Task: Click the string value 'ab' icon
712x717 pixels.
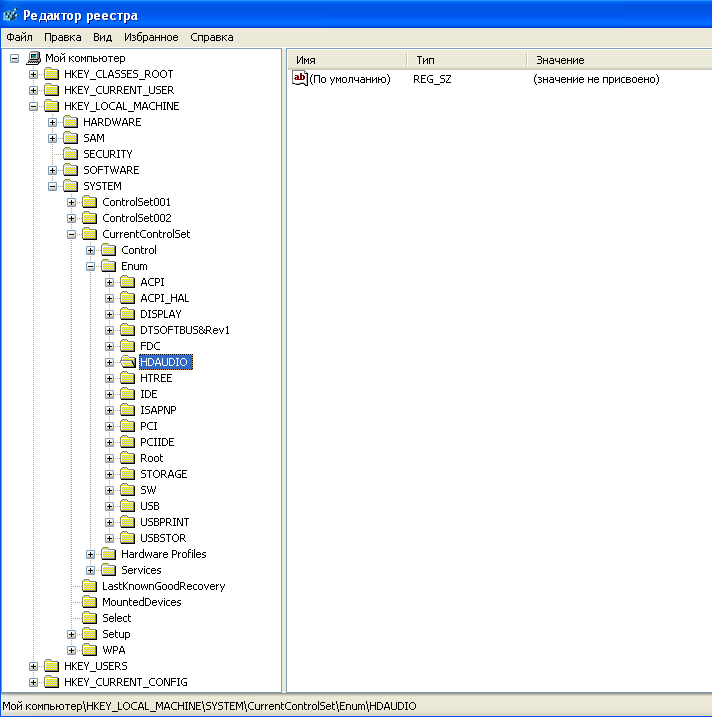Action: click(300, 79)
